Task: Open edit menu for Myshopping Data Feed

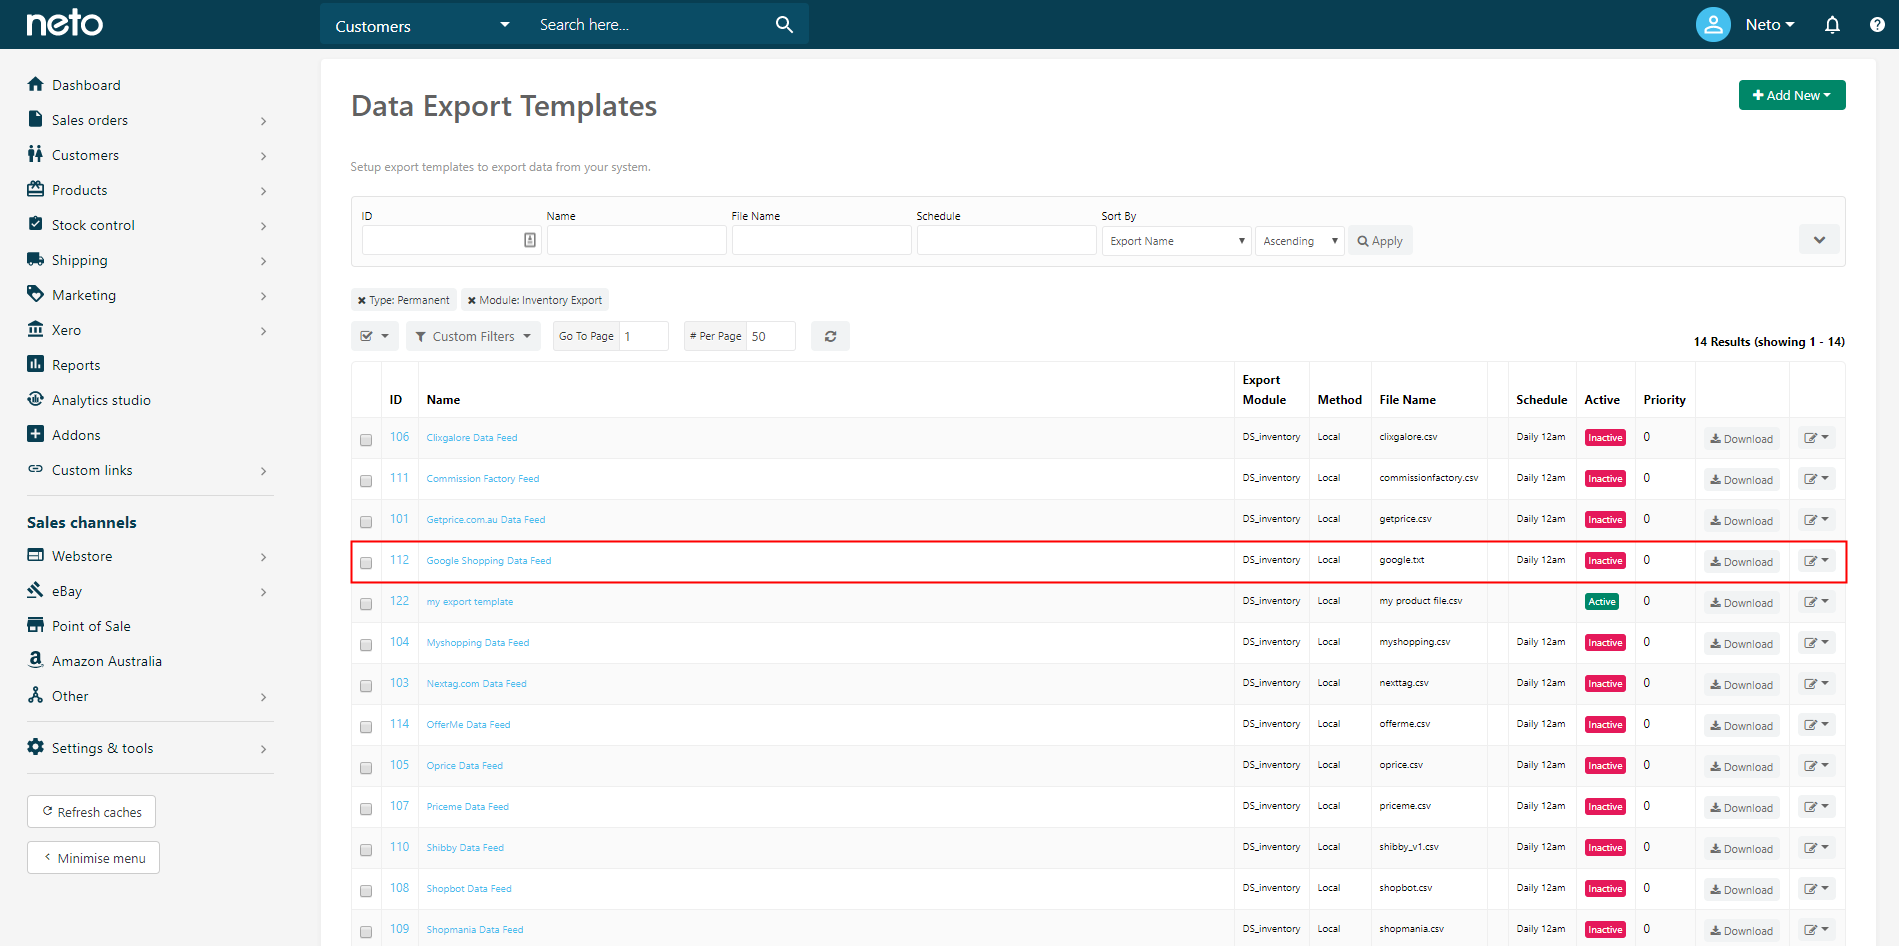Action: 1816,643
